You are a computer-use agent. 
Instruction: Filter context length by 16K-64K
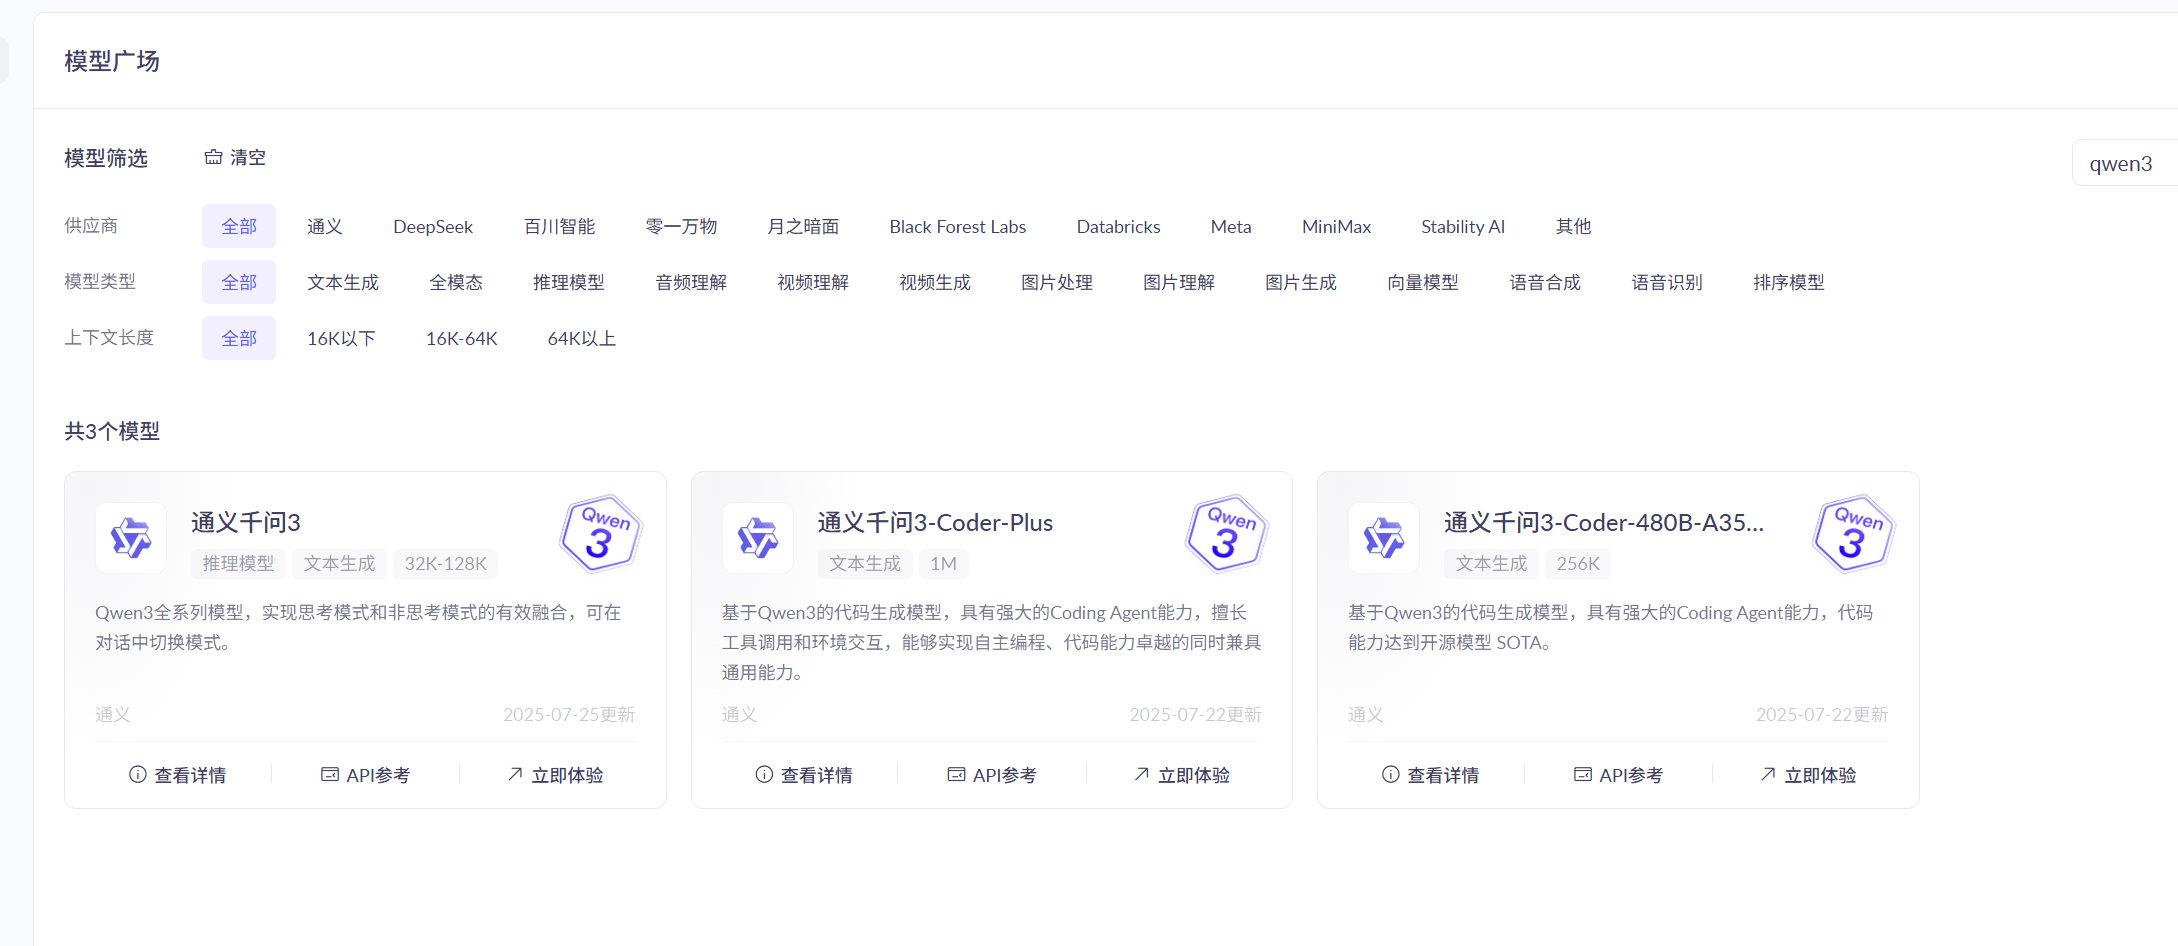[x=462, y=338]
